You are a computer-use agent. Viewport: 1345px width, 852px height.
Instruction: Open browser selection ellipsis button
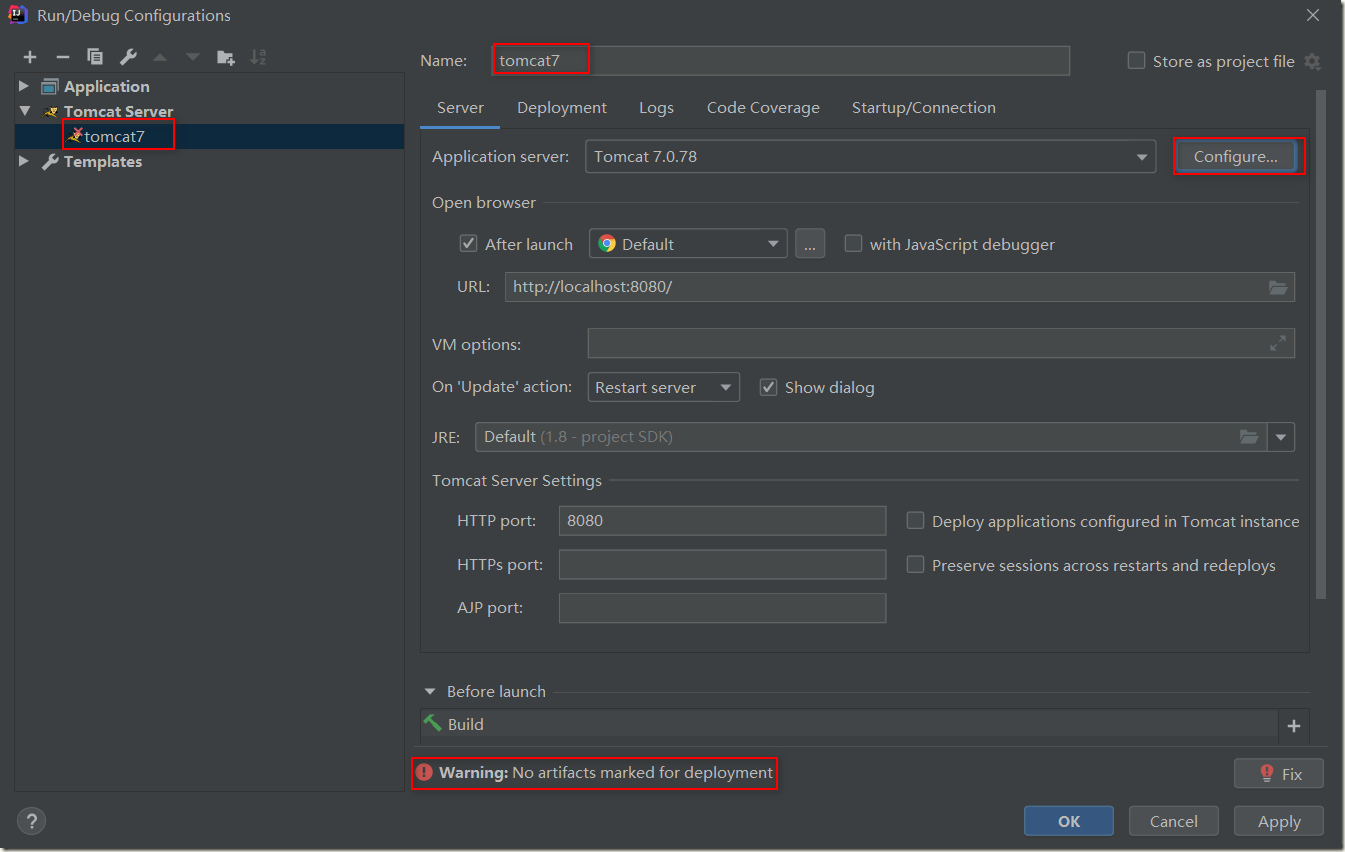coord(810,243)
